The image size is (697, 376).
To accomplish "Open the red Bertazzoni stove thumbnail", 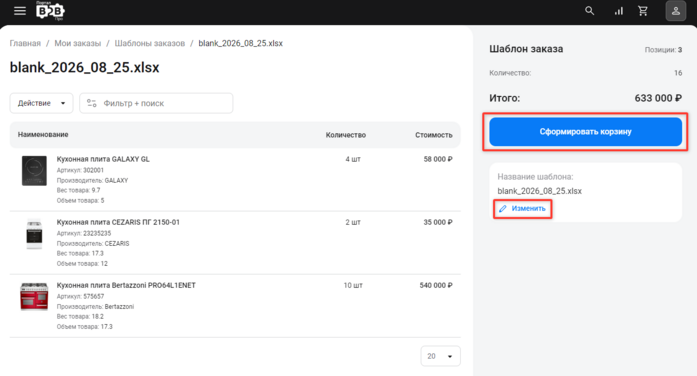I will point(34,296).
